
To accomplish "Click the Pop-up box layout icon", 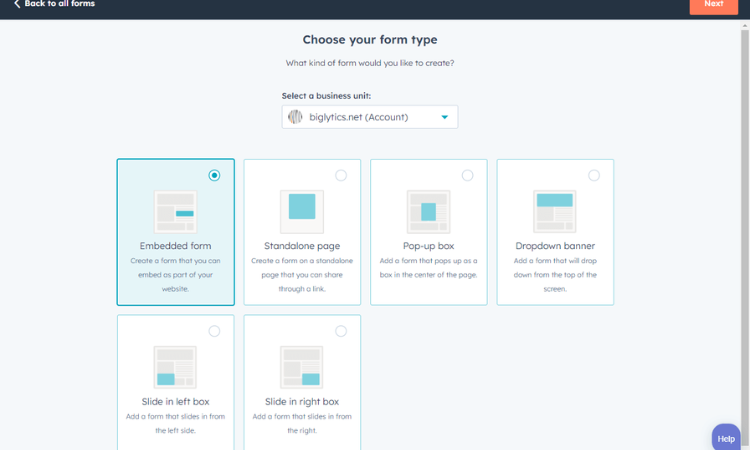I will pyautogui.click(x=429, y=211).
